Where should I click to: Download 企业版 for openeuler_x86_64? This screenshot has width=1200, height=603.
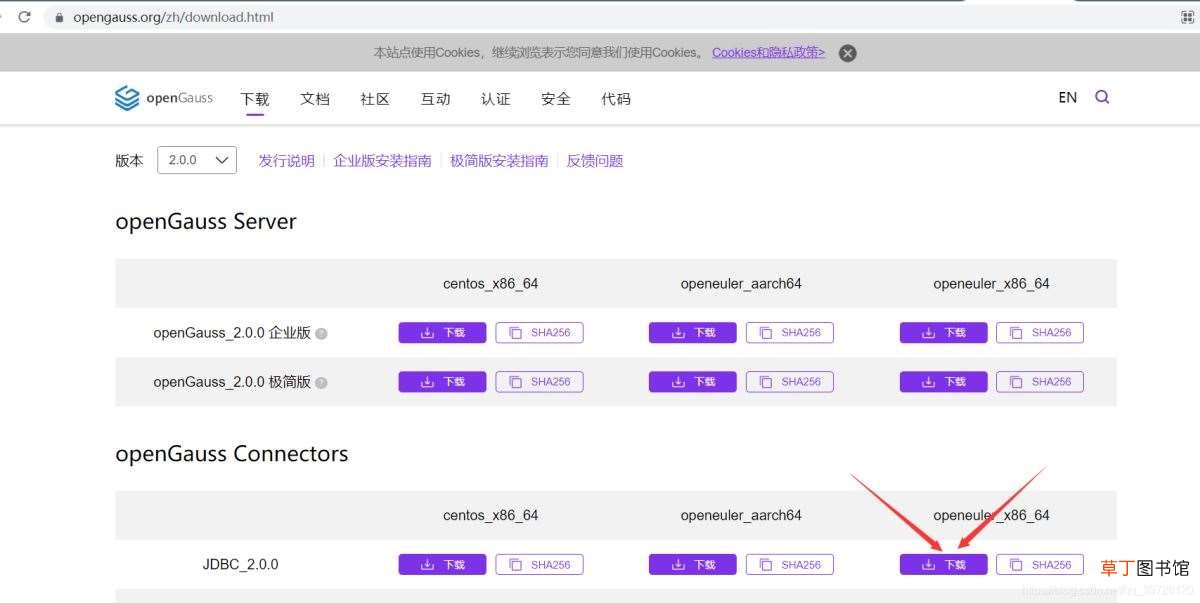pos(943,333)
